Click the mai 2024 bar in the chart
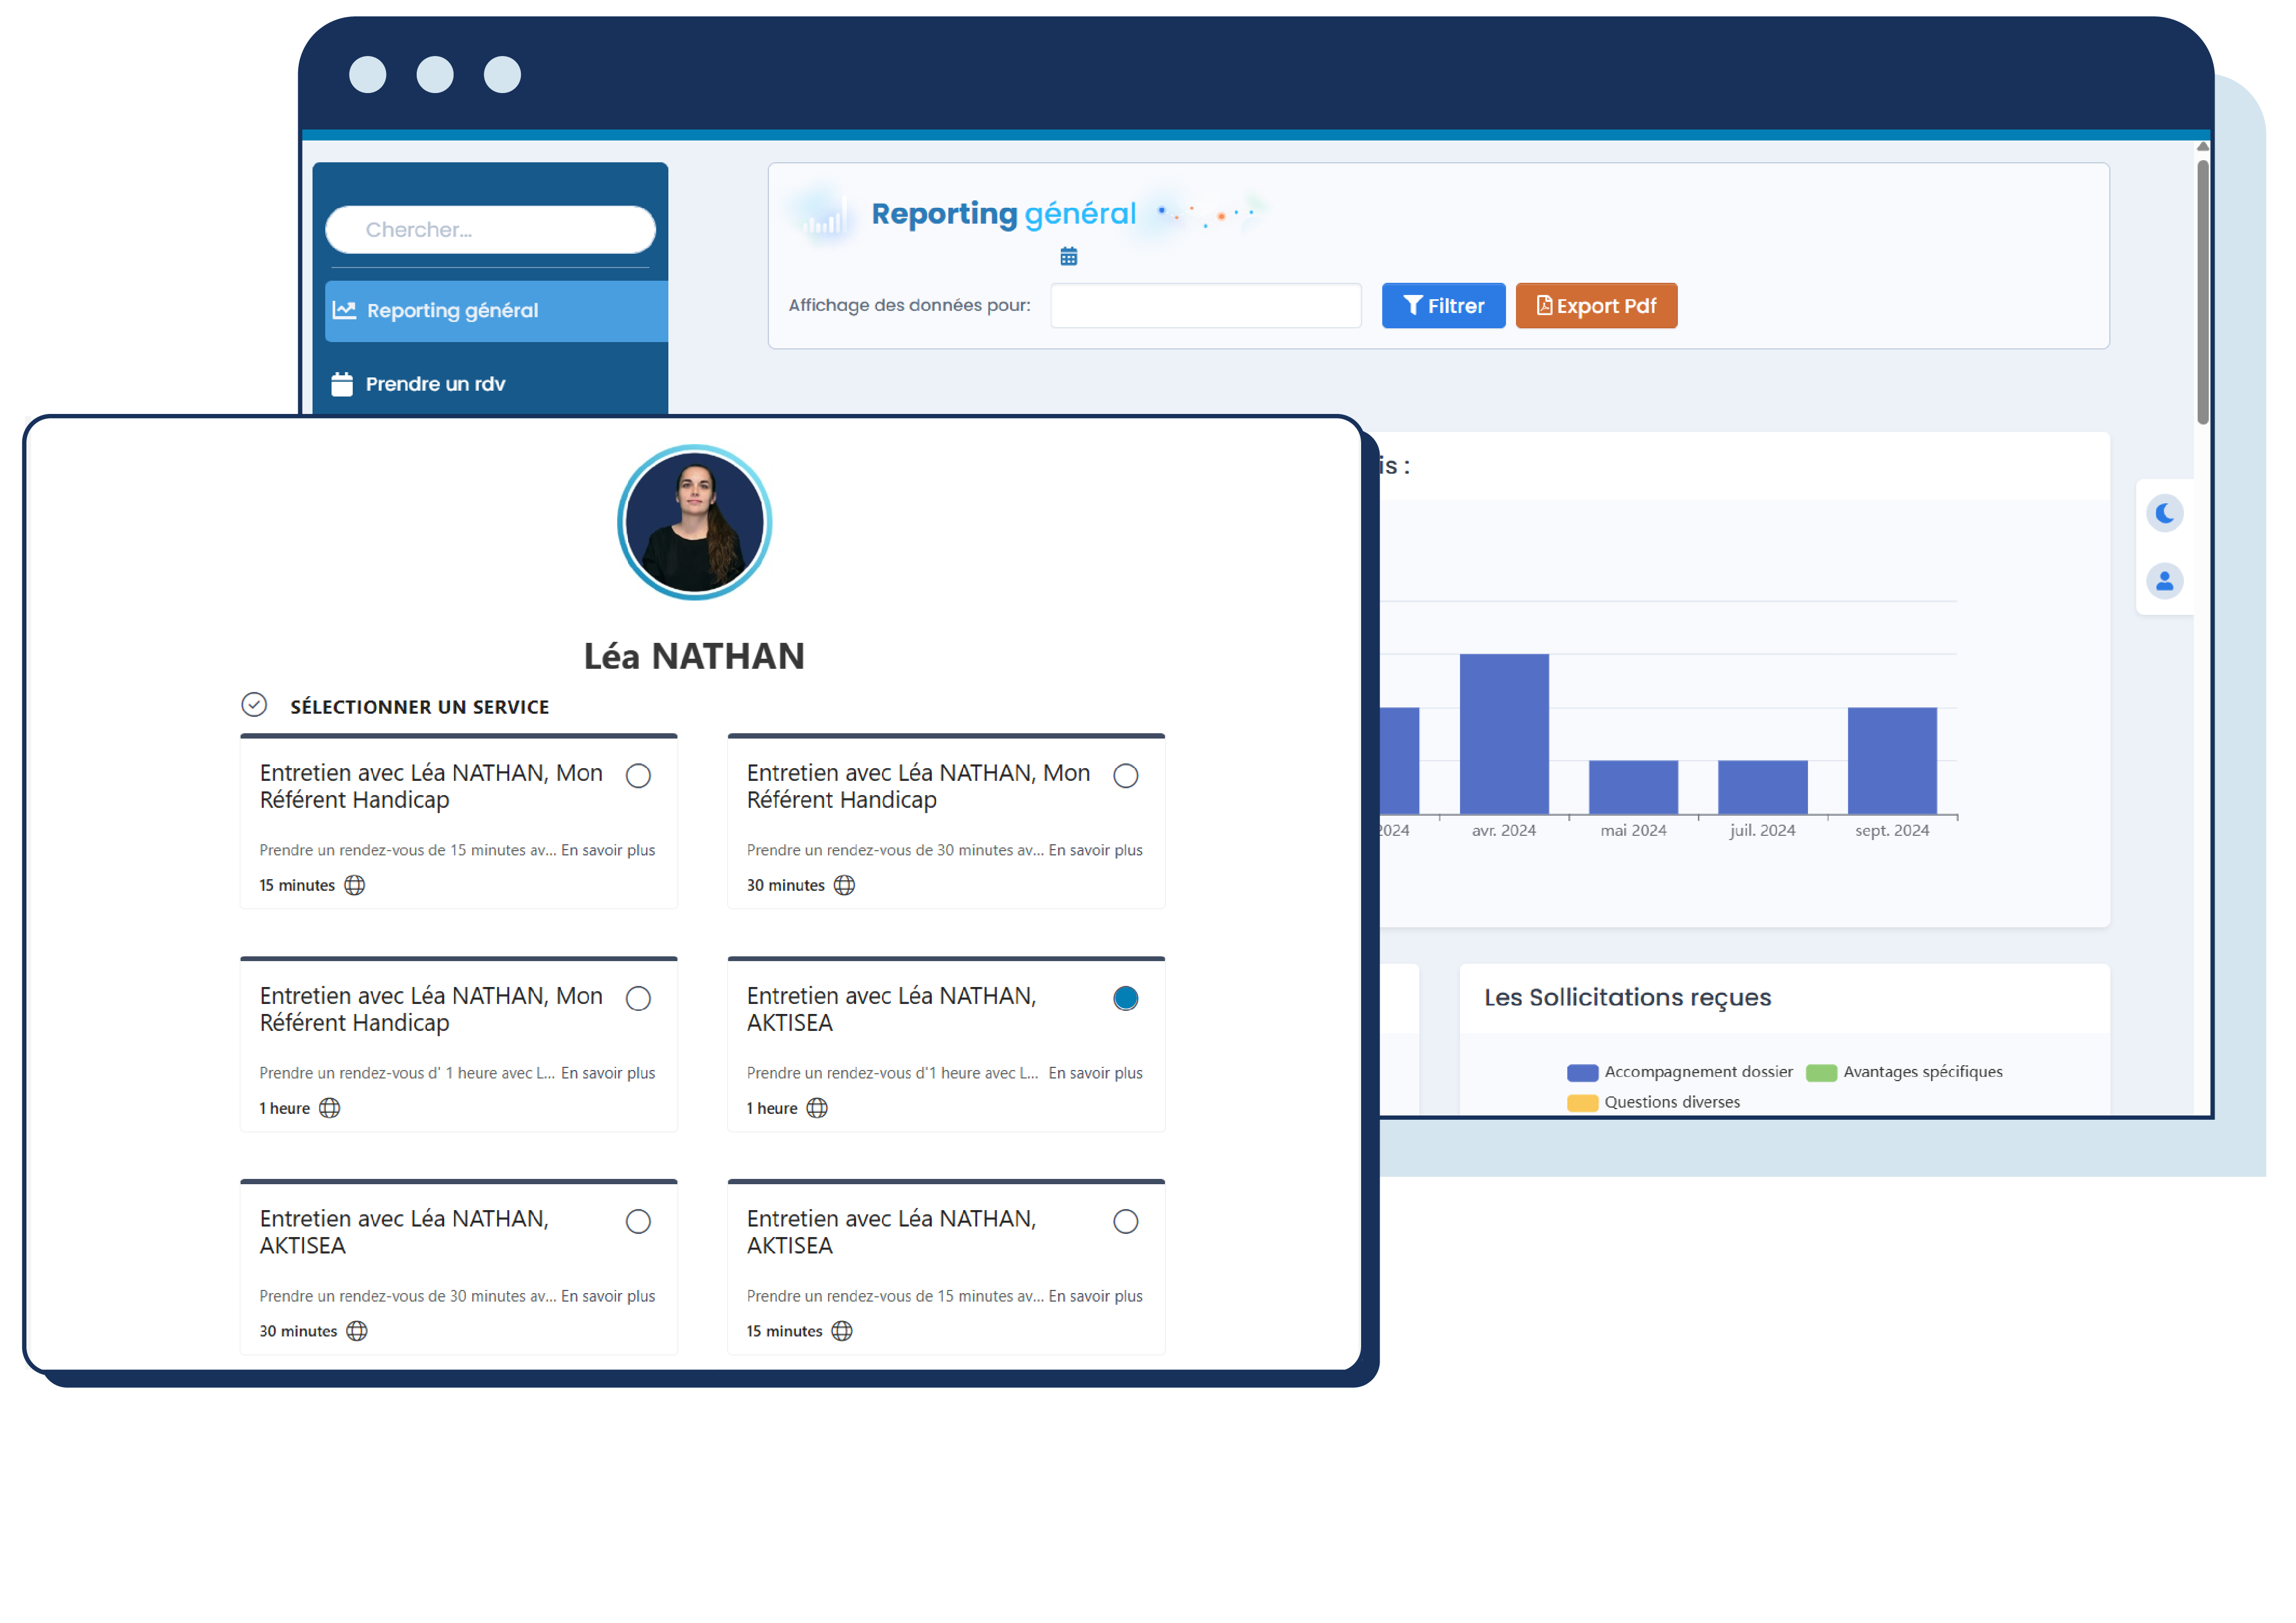Screen dimensions: 2296x1623 point(1633,787)
